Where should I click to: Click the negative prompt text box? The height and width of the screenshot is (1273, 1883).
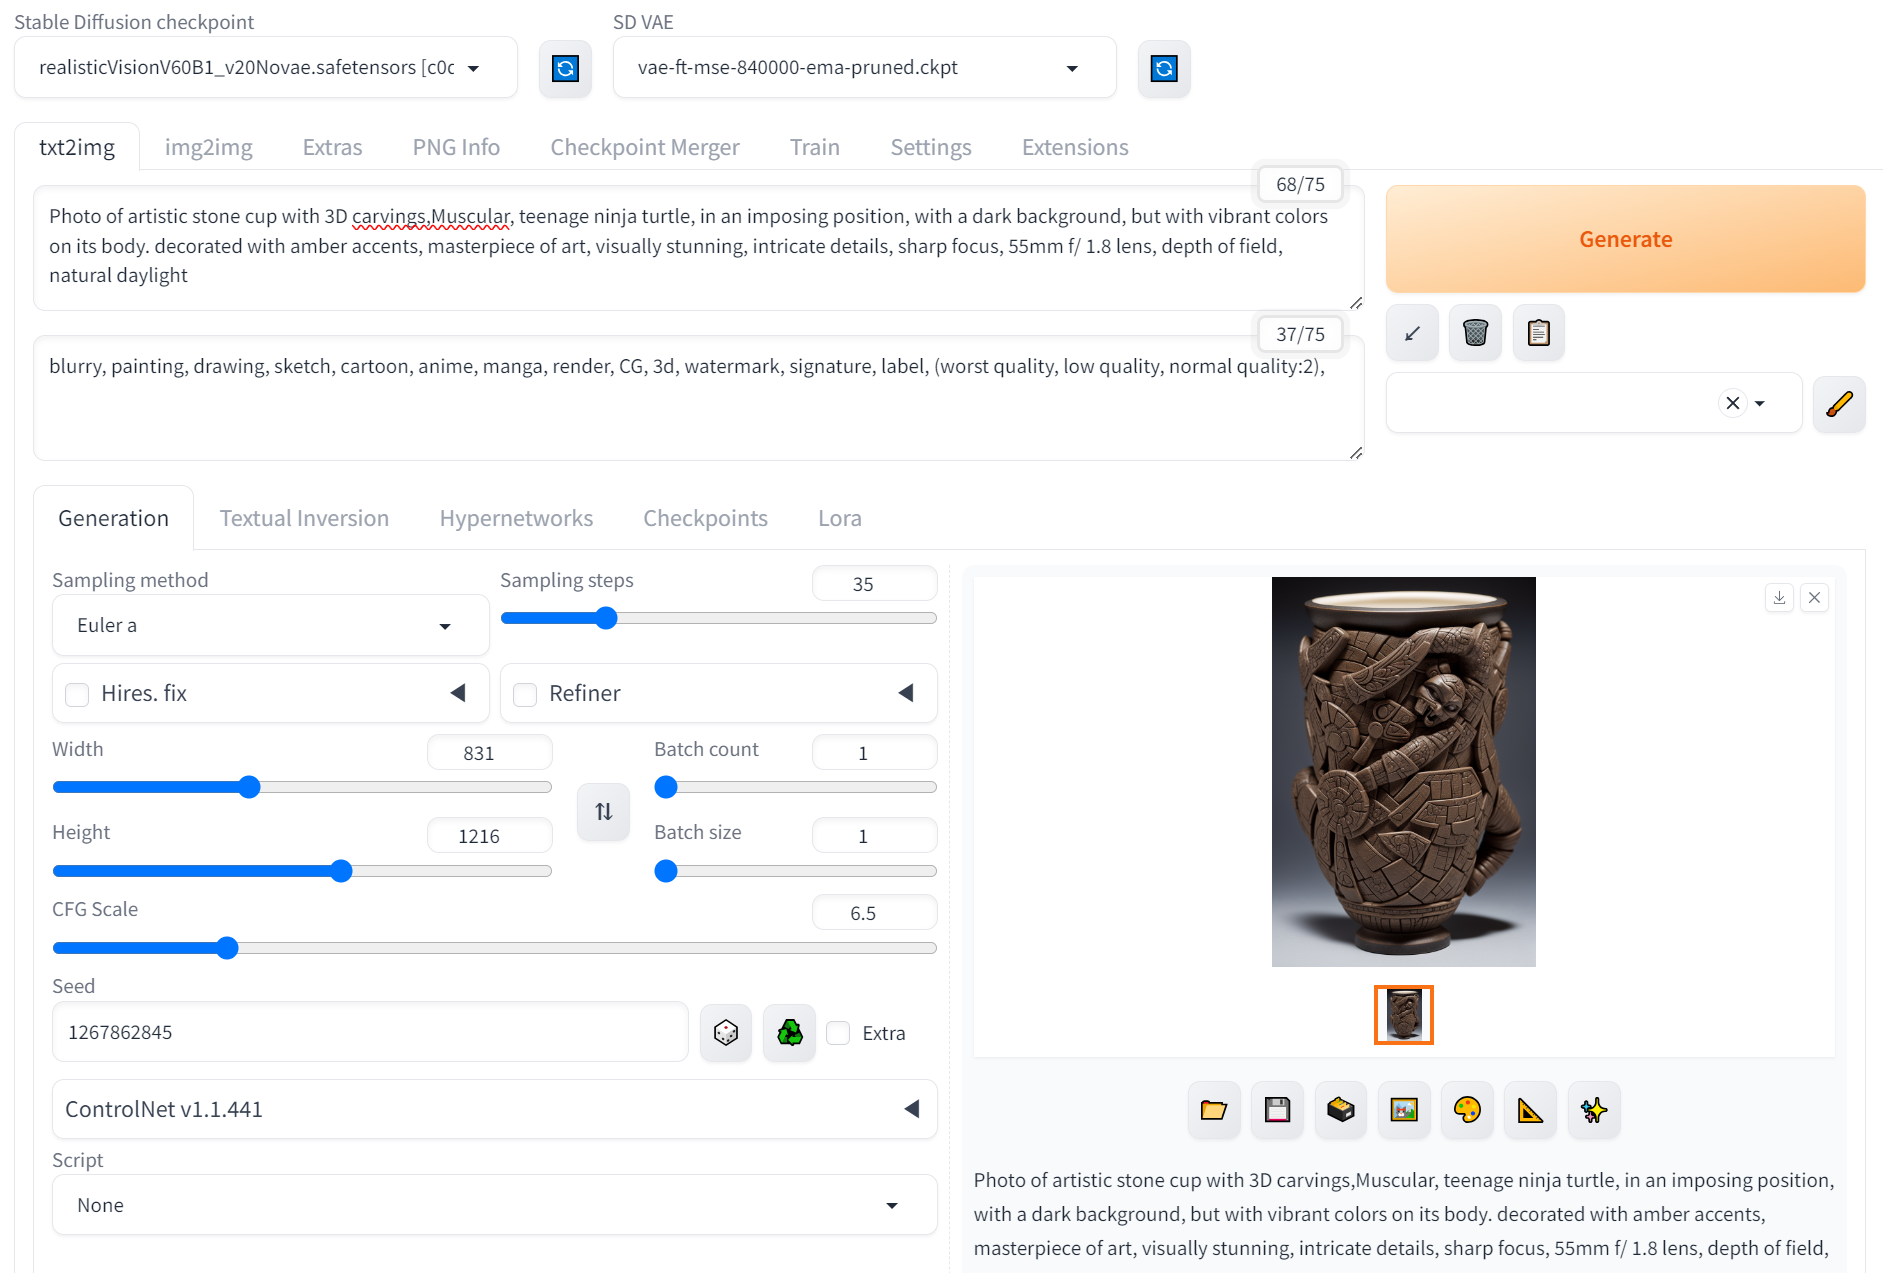tap(699, 398)
